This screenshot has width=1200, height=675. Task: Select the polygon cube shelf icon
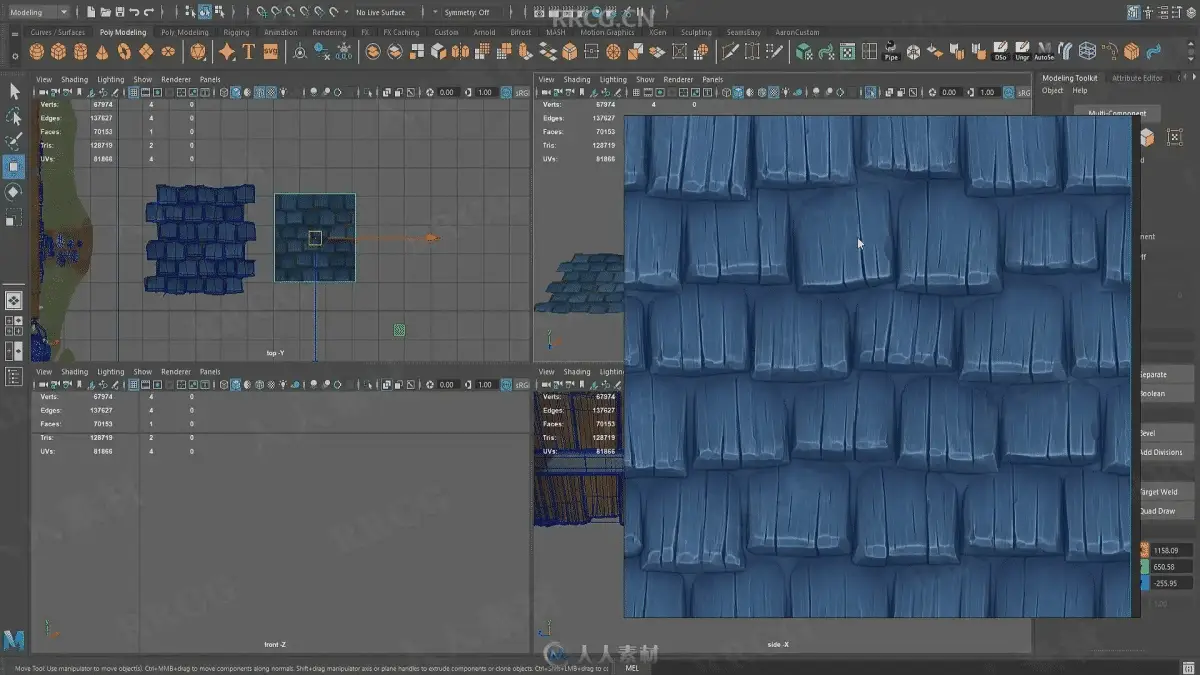point(59,52)
